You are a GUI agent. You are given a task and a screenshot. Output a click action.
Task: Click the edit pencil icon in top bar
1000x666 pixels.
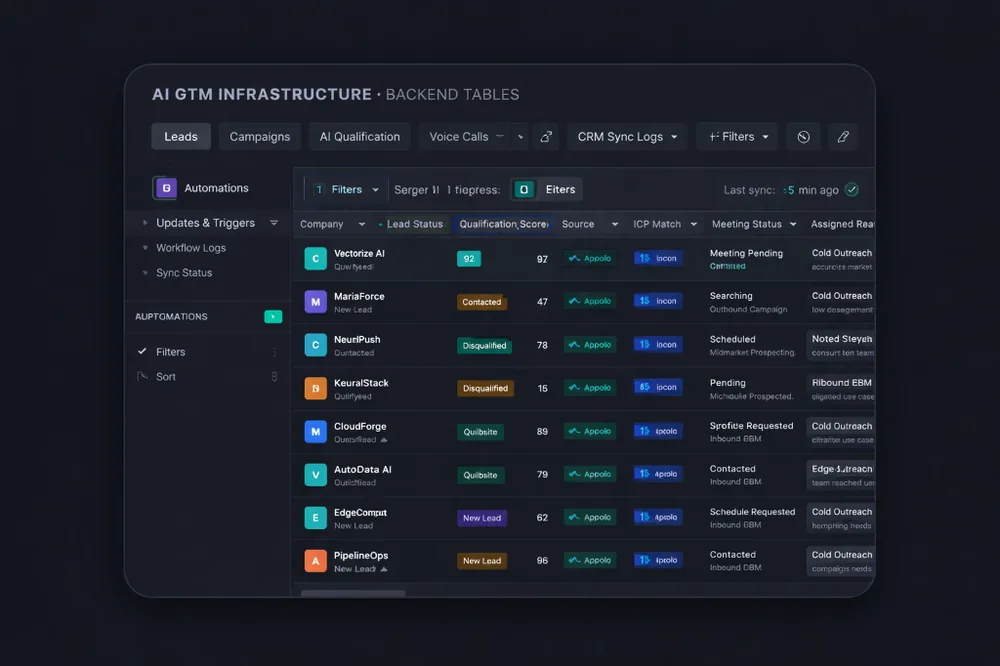tap(842, 137)
